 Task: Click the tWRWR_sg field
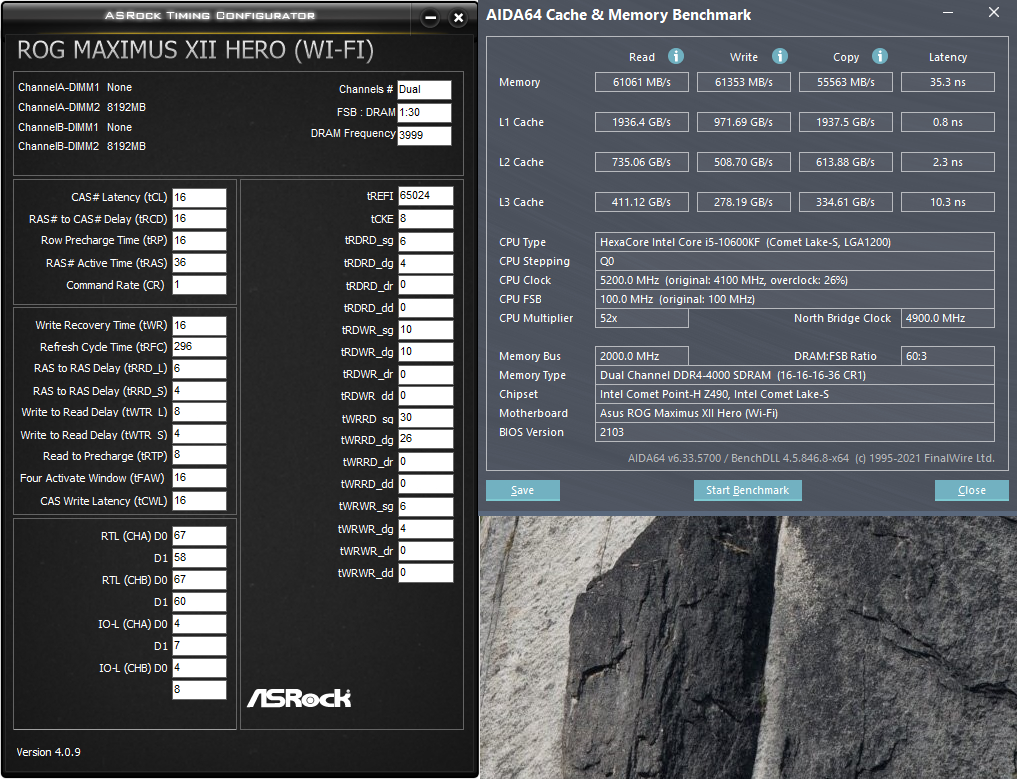pos(425,507)
